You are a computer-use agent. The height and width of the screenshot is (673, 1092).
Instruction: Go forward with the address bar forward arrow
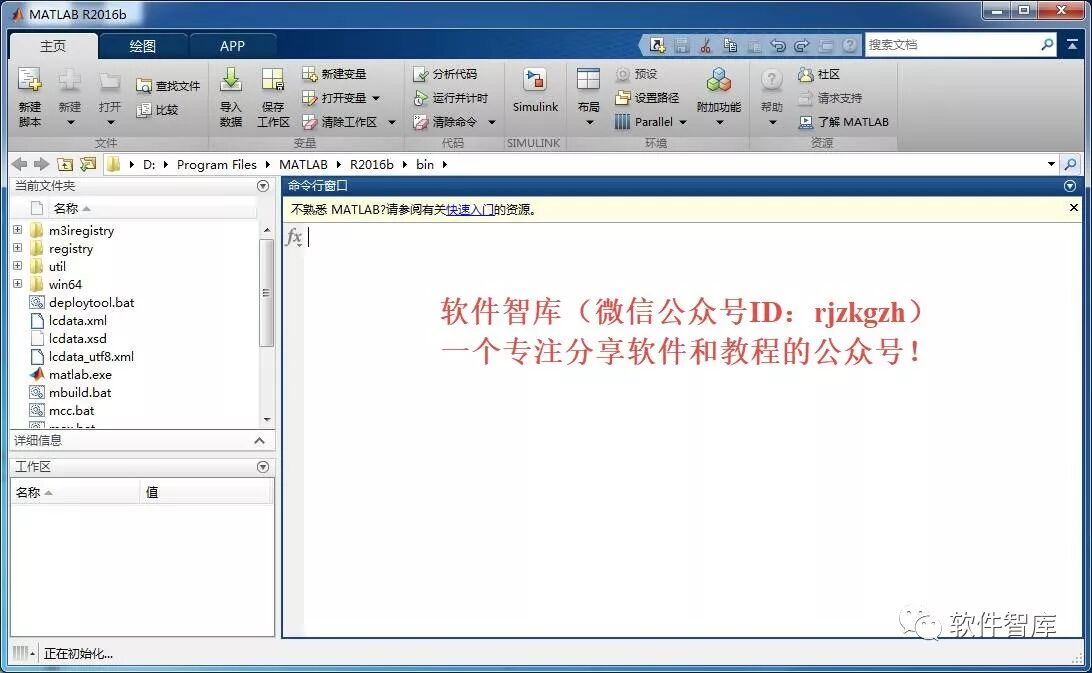[x=42, y=164]
